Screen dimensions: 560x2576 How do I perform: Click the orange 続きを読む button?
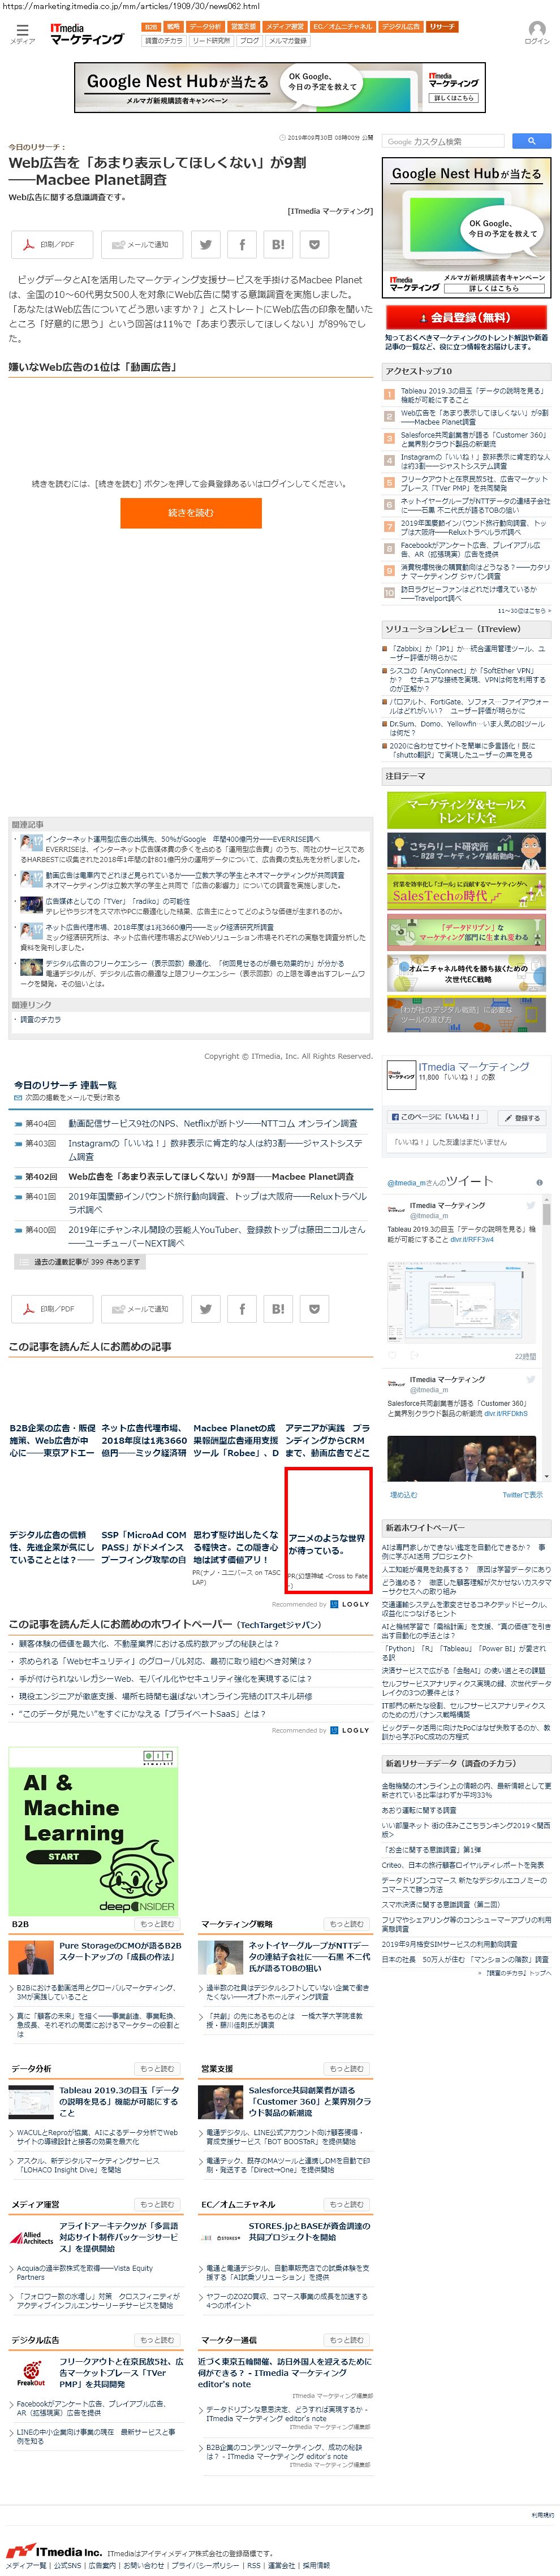point(191,512)
